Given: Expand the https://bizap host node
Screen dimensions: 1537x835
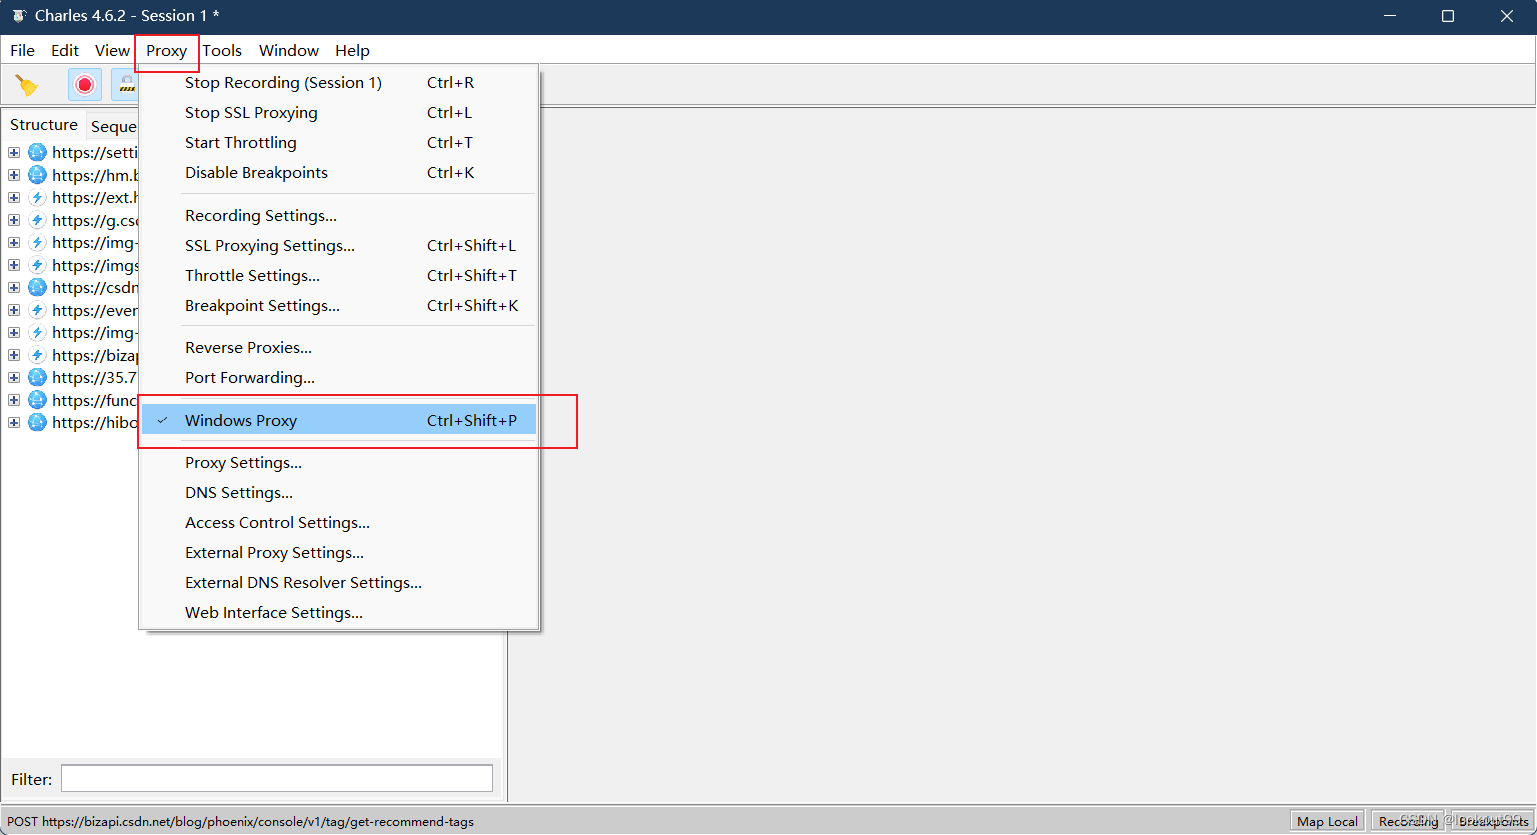Looking at the screenshot, I should pos(14,355).
